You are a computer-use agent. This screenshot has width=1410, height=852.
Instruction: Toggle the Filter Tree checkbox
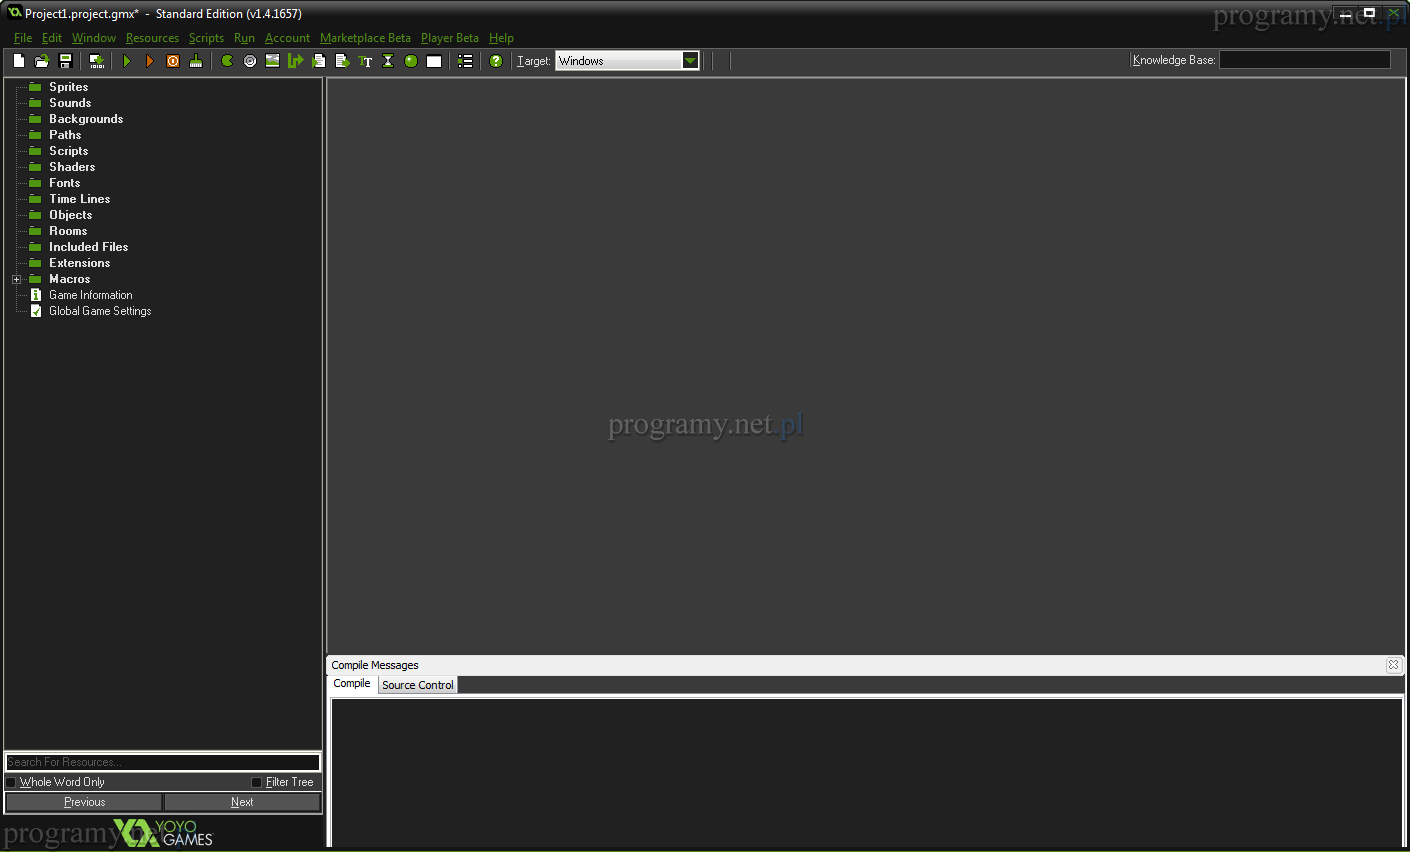pos(257,782)
